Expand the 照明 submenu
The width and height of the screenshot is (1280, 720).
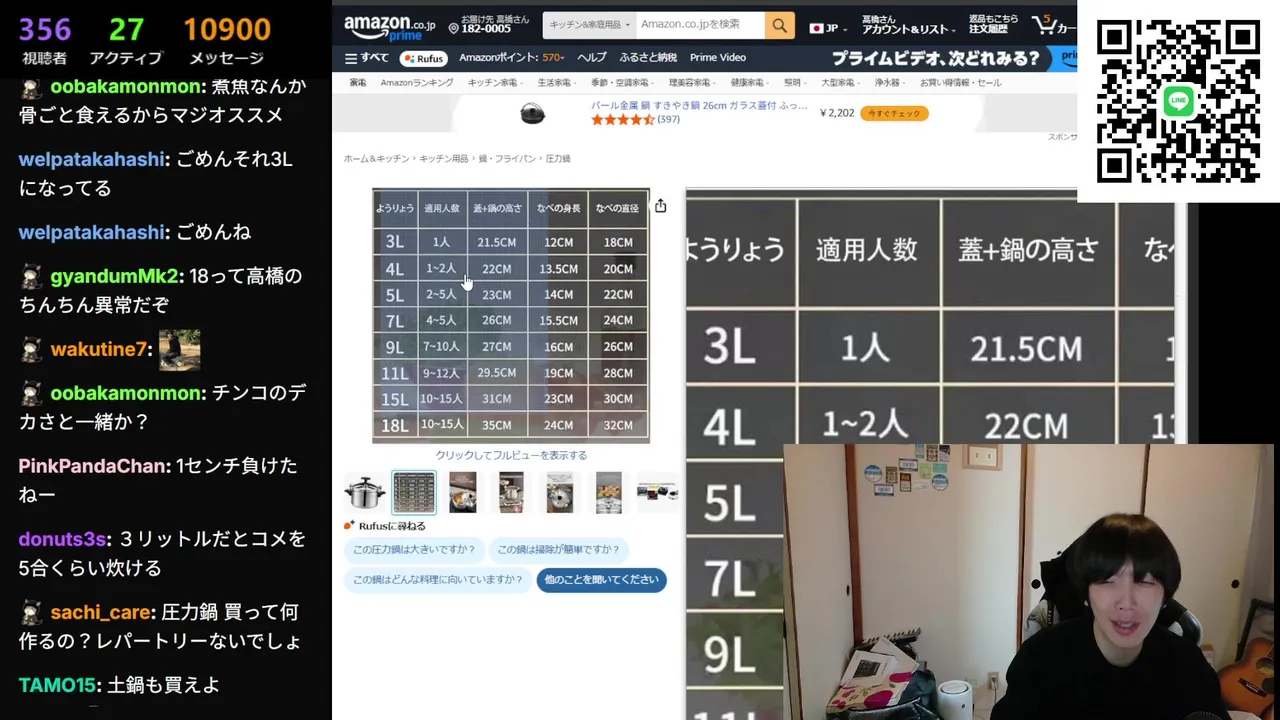(x=794, y=83)
